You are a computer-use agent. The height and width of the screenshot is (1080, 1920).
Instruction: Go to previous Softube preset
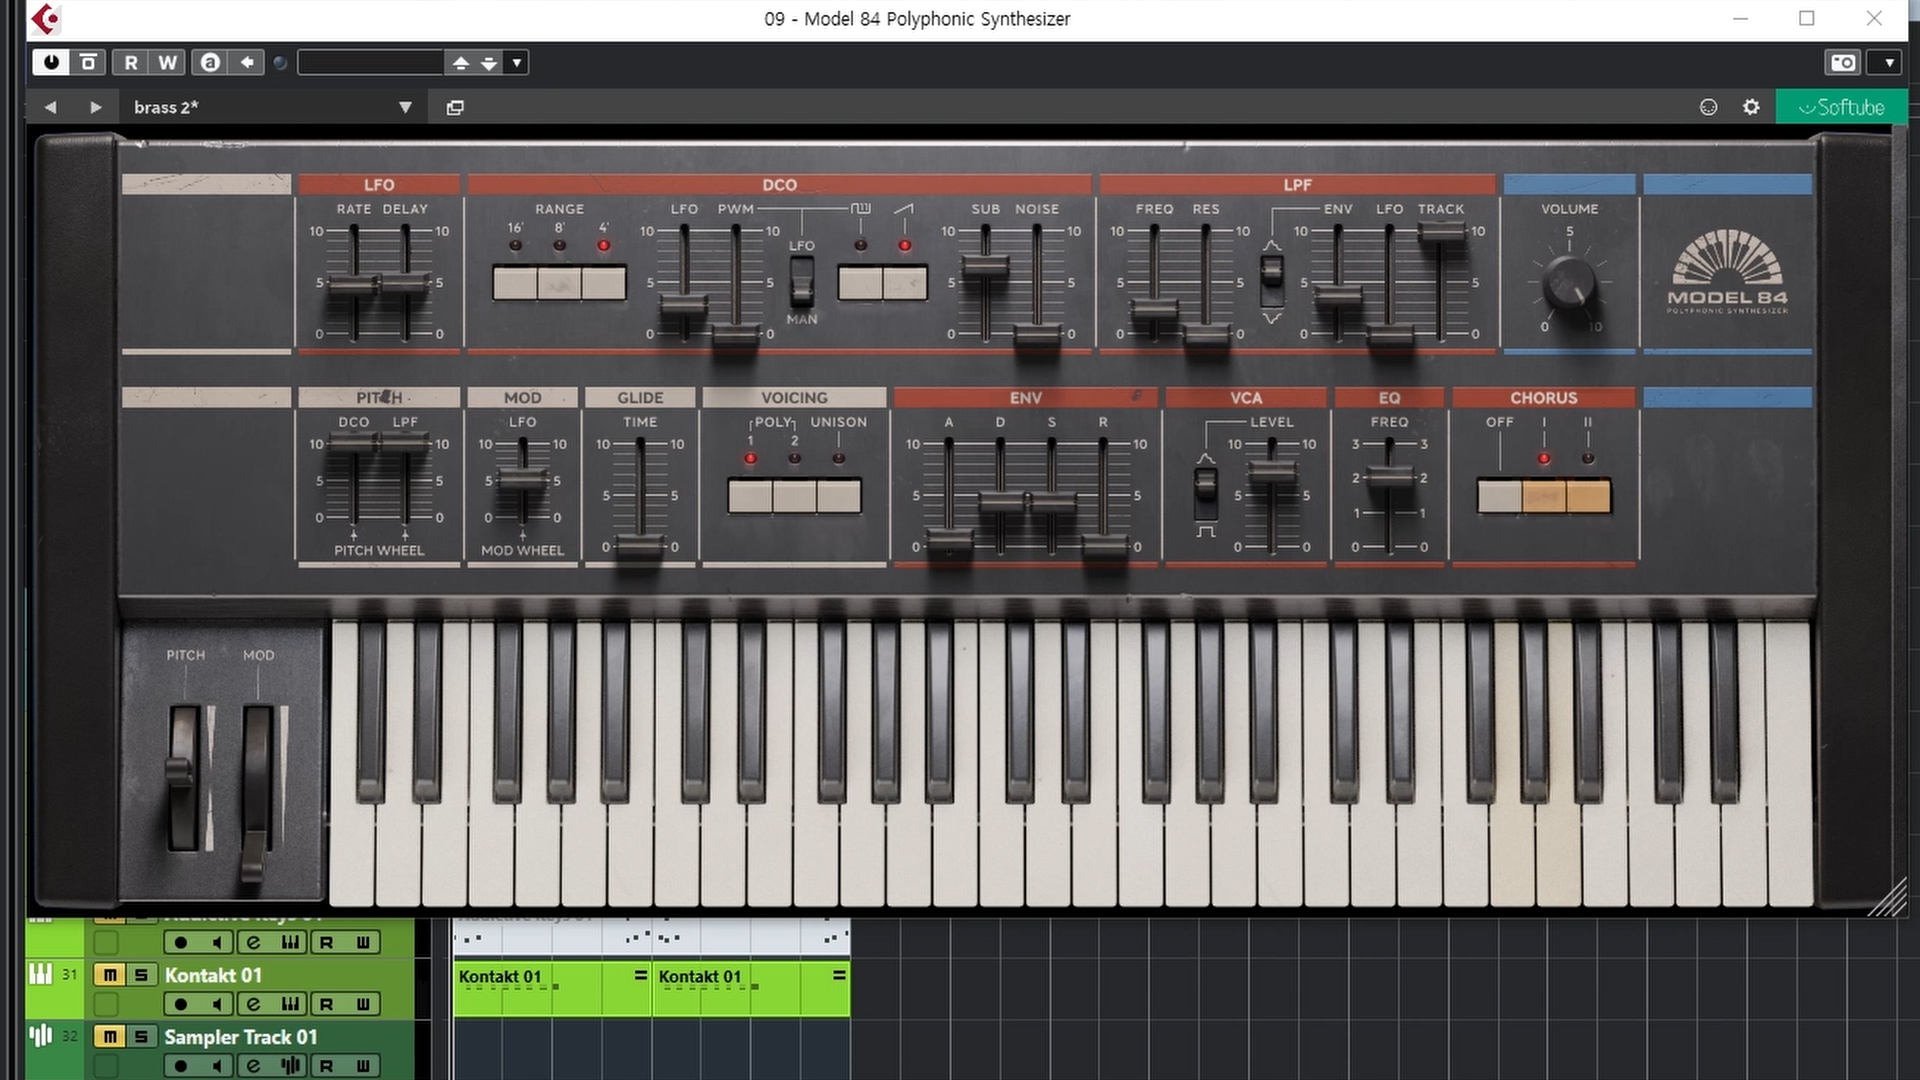(x=50, y=107)
